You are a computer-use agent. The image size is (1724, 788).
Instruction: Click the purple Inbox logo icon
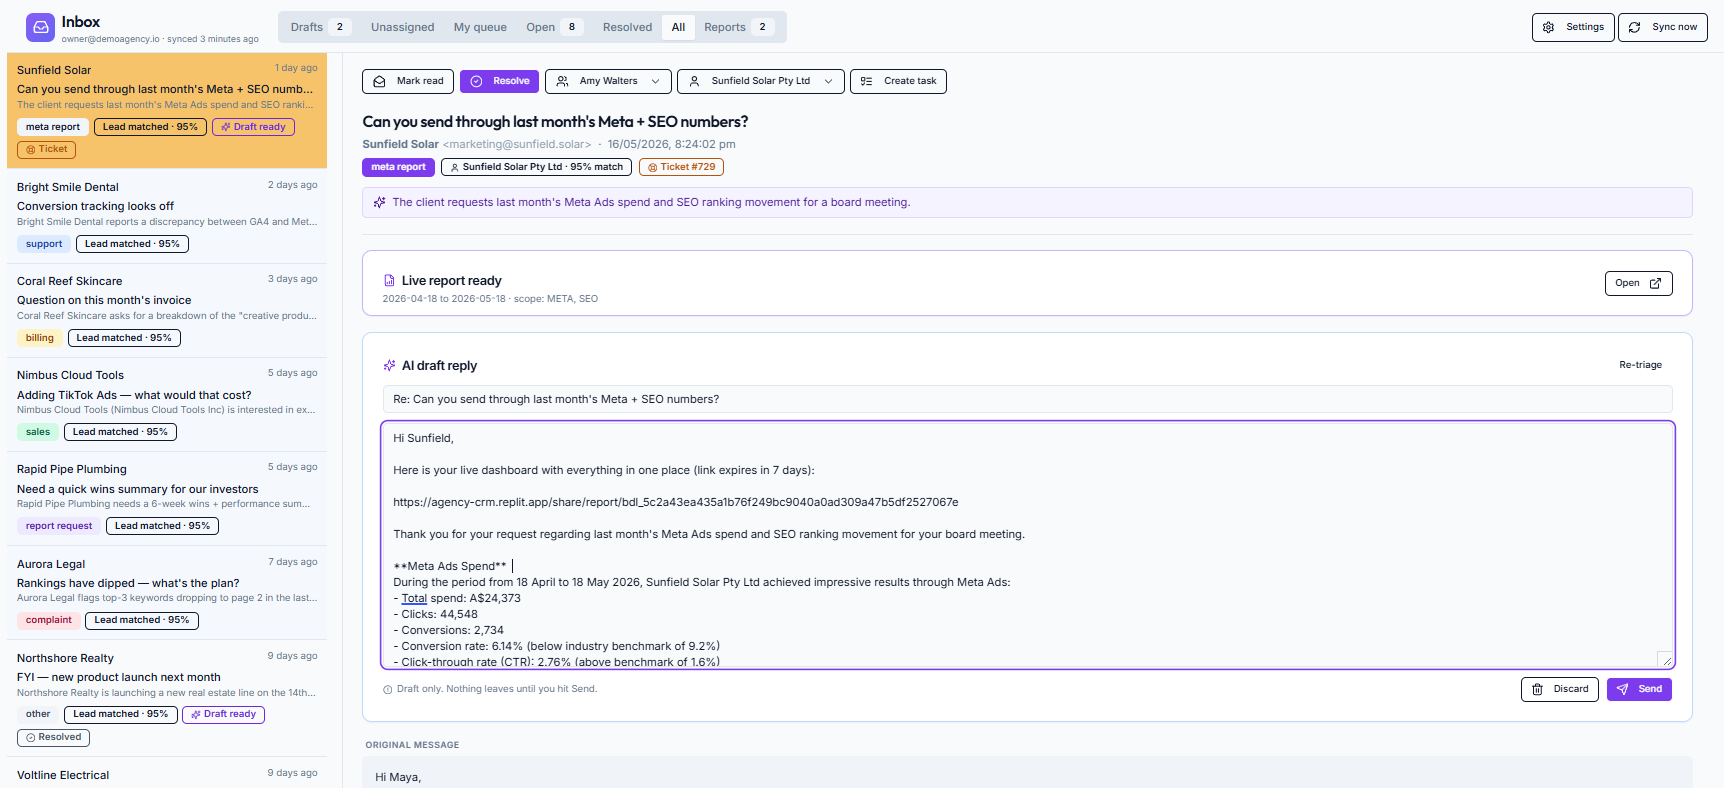(41, 27)
